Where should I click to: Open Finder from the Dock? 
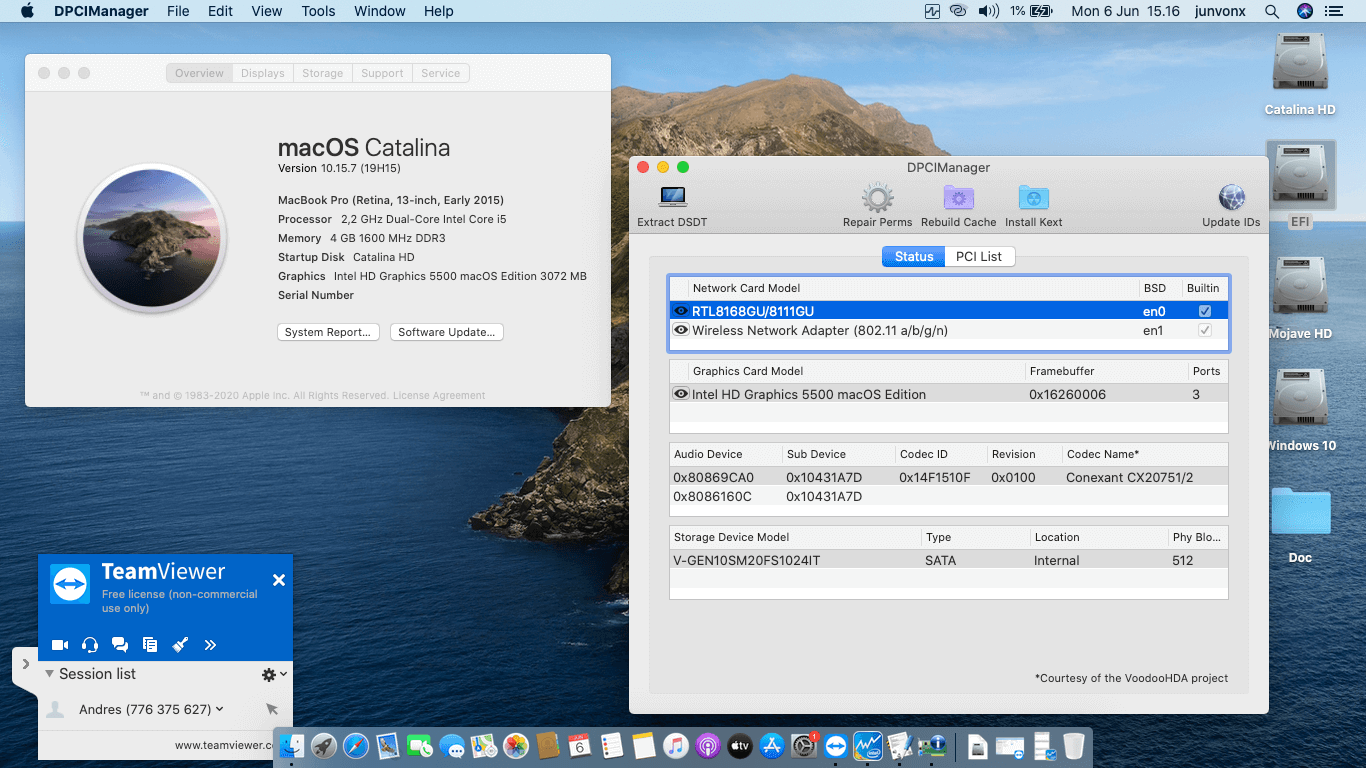point(291,746)
